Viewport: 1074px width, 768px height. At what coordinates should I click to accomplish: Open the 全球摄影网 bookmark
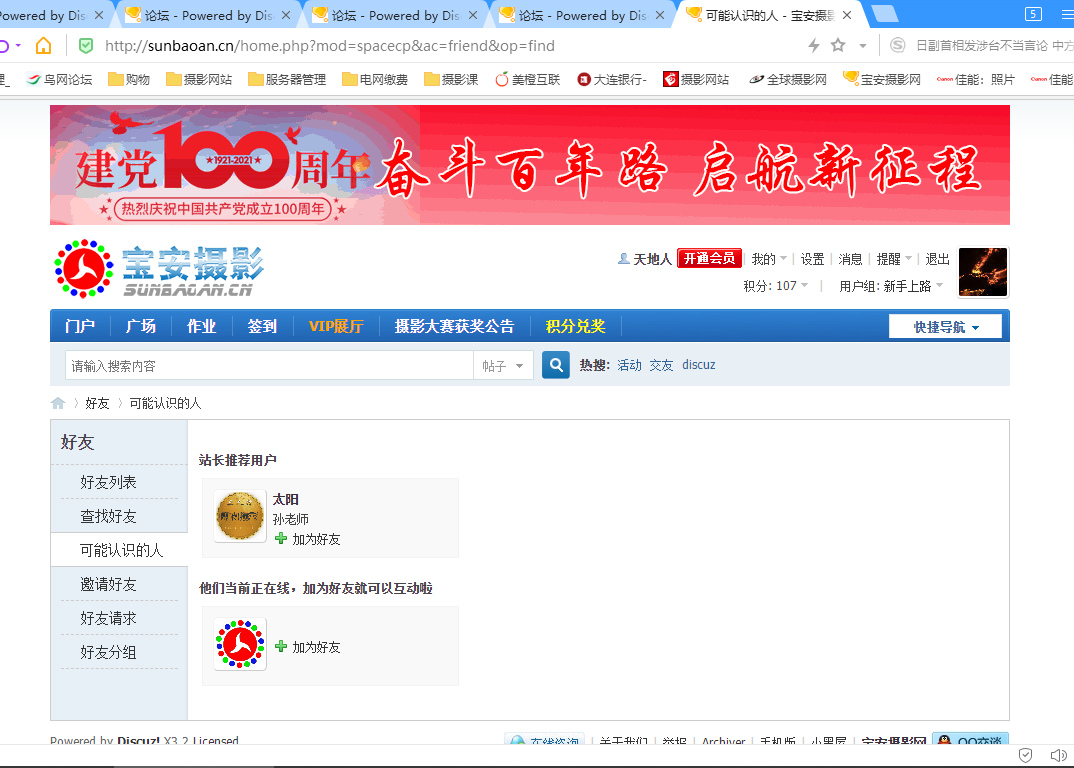[788, 79]
